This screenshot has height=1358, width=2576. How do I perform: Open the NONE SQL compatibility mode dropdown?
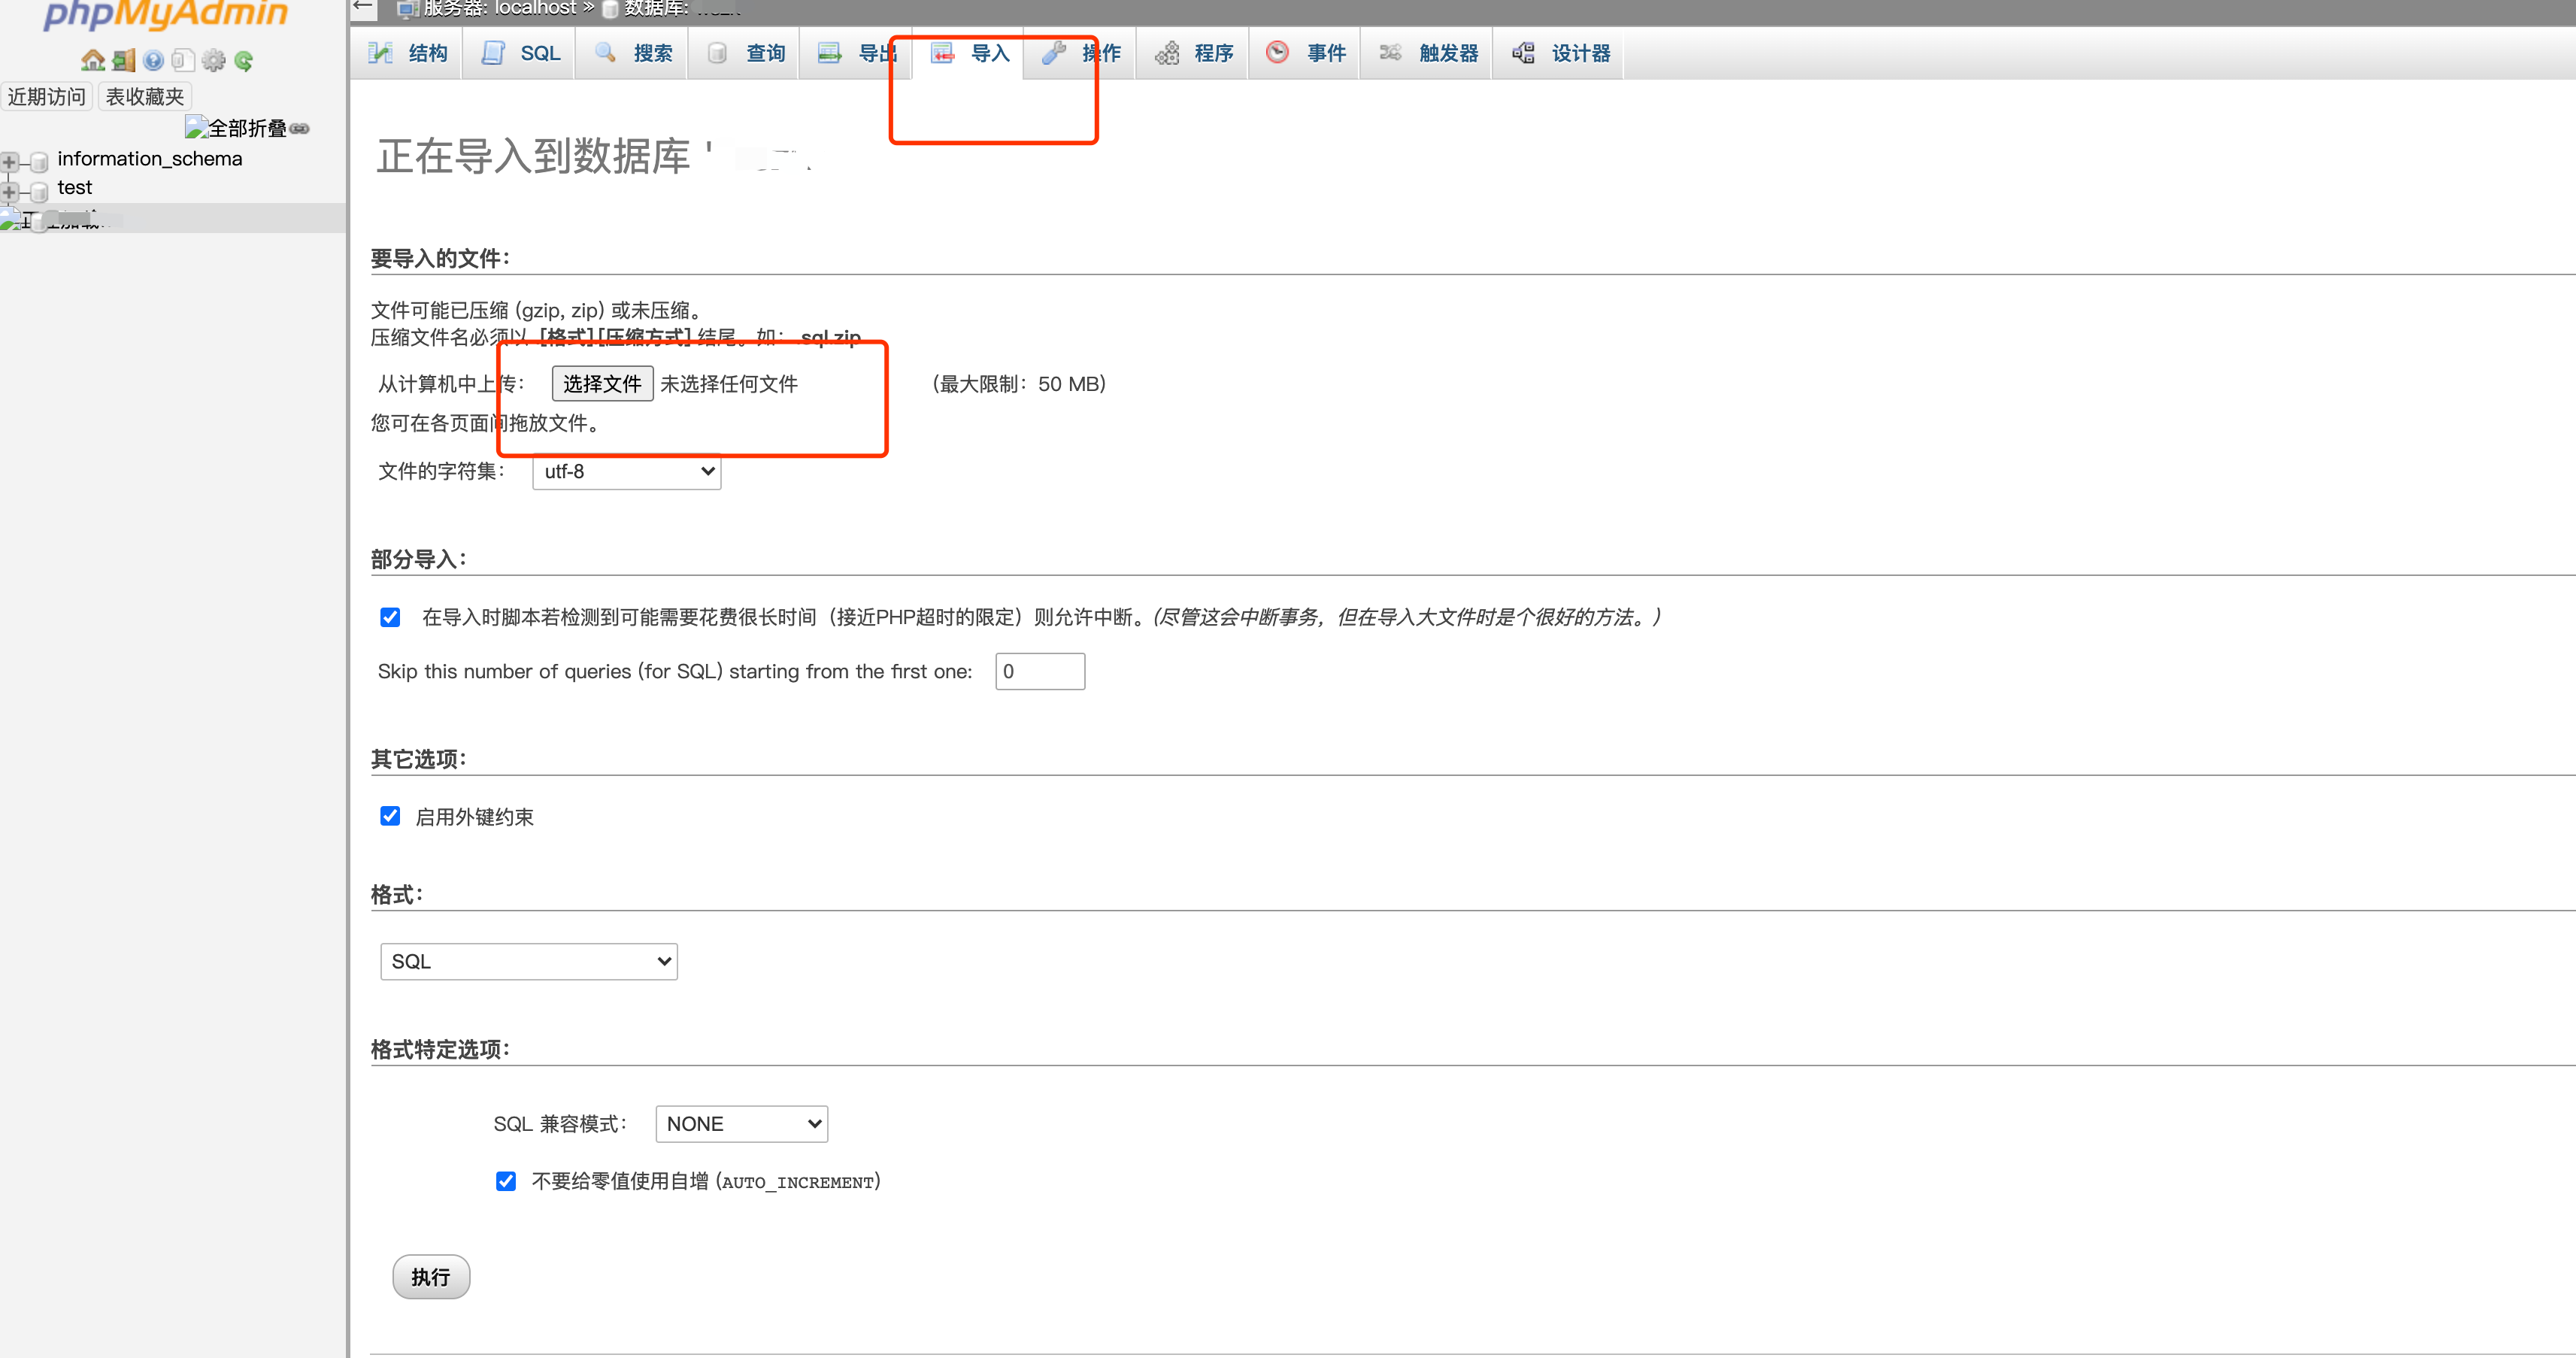741,1123
